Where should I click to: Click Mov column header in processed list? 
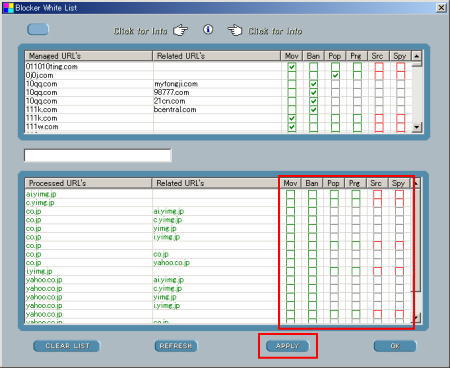[x=290, y=183]
